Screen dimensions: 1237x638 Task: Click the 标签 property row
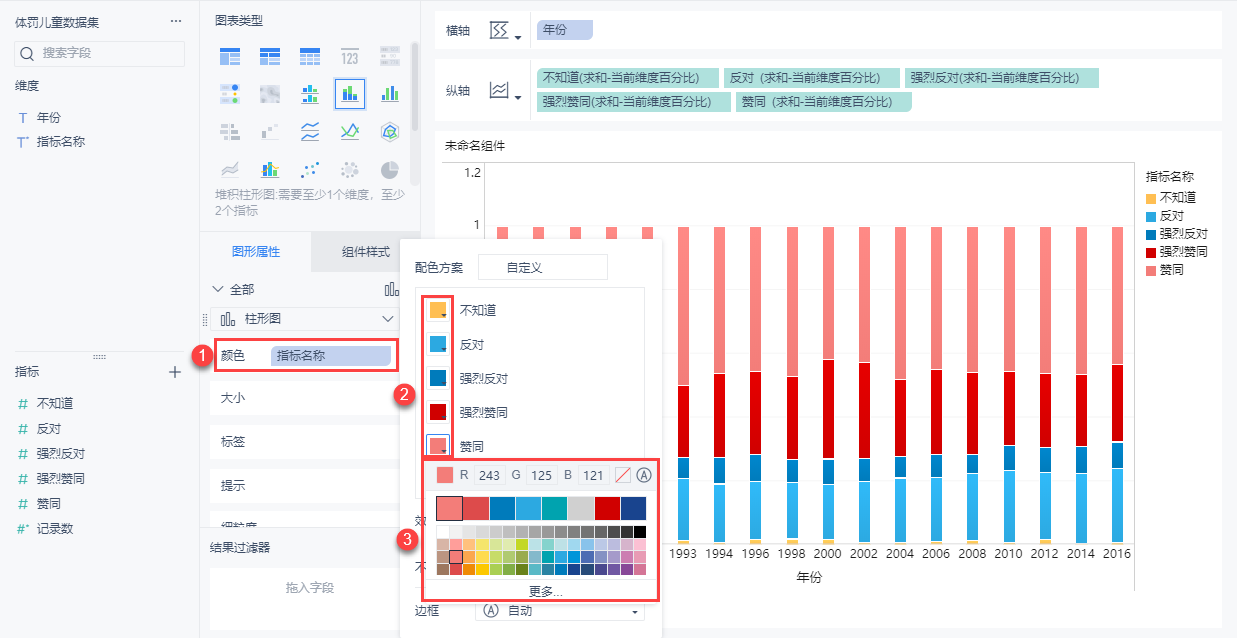pyautogui.click(x=305, y=441)
